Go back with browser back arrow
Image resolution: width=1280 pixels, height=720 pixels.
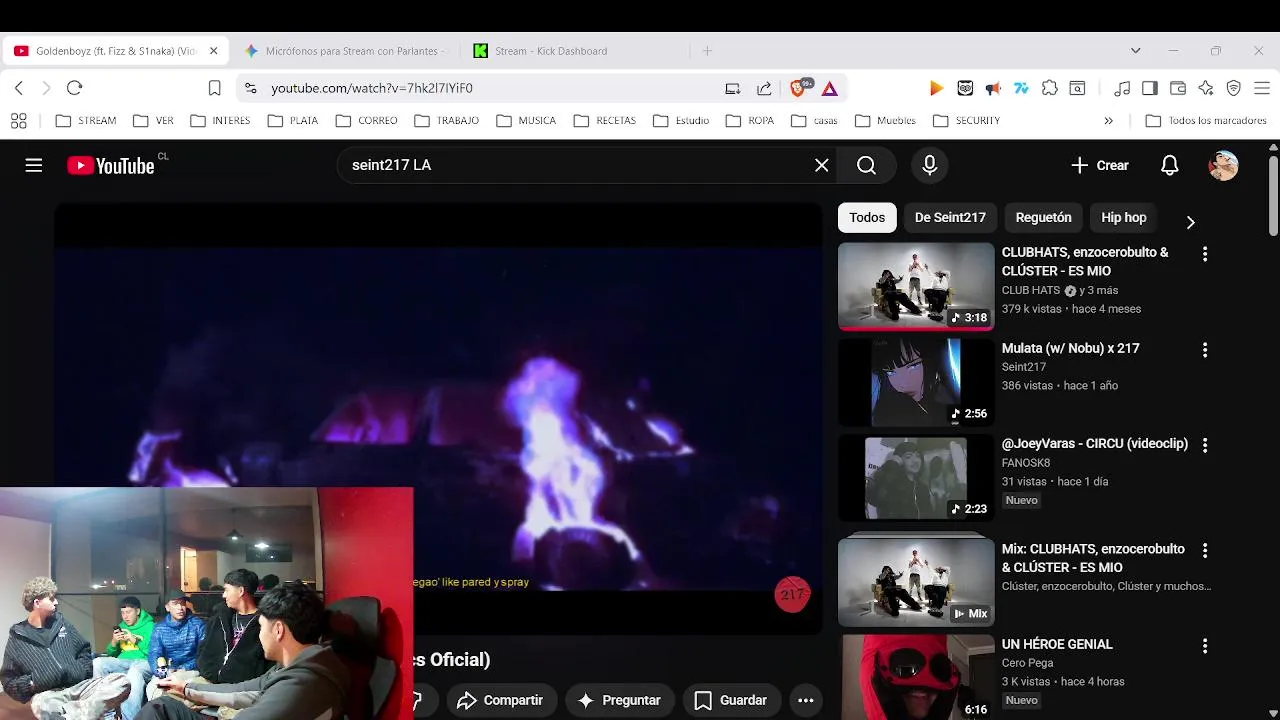click(x=19, y=88)
